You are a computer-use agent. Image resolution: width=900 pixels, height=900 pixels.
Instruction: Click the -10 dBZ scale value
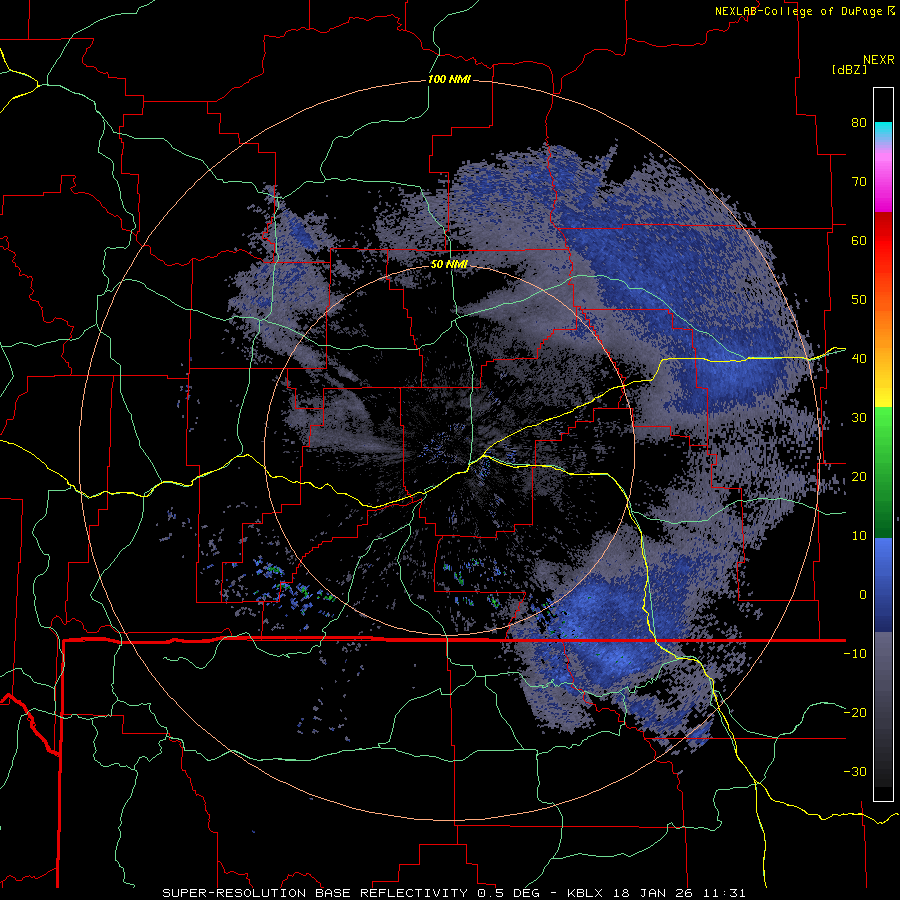(x=855, y=654)
